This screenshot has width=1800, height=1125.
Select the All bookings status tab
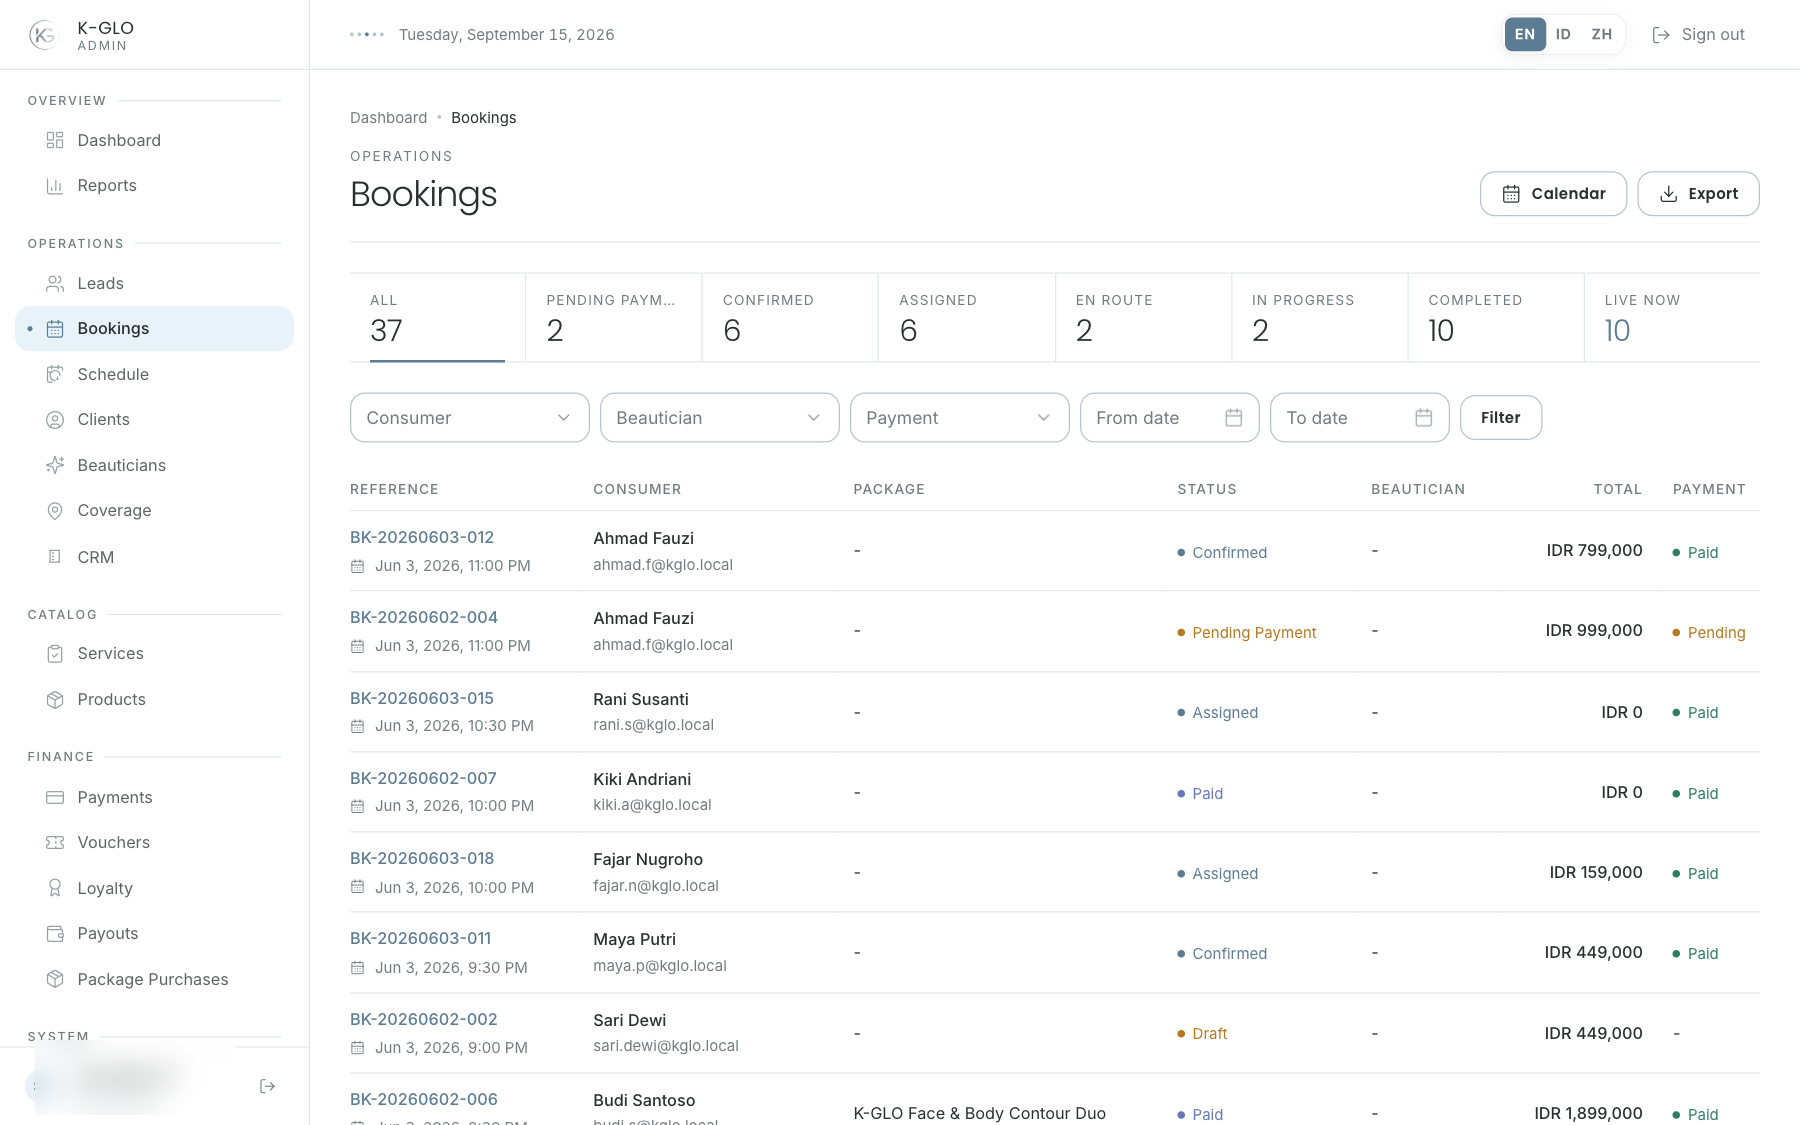point(437,318)
